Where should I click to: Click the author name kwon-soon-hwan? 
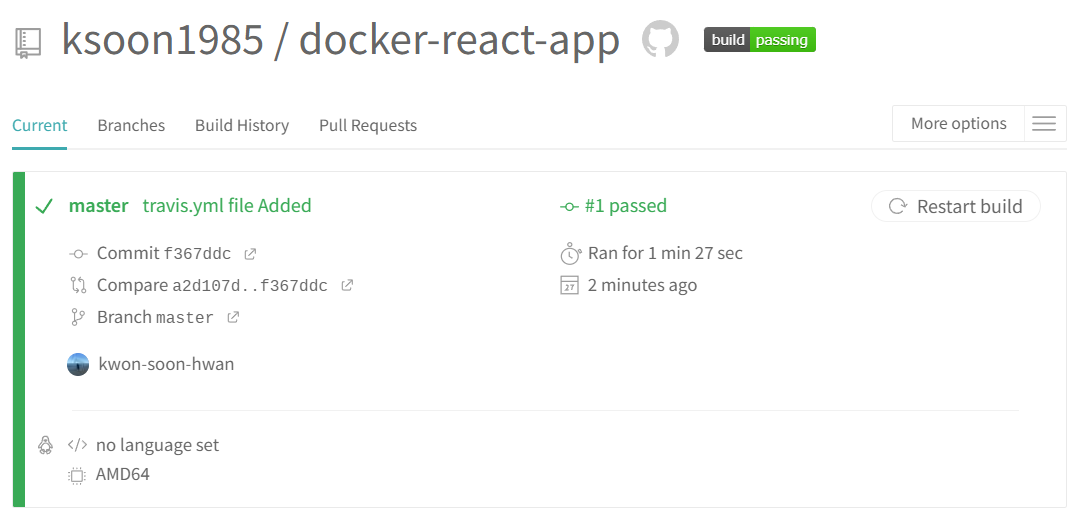click(166, 364)
